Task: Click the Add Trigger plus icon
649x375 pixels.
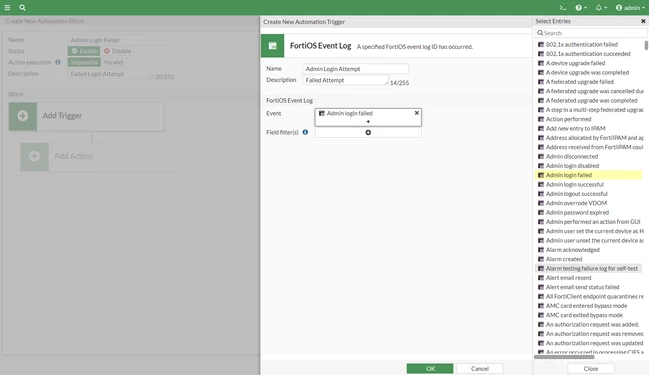Action: click(23, 116)
